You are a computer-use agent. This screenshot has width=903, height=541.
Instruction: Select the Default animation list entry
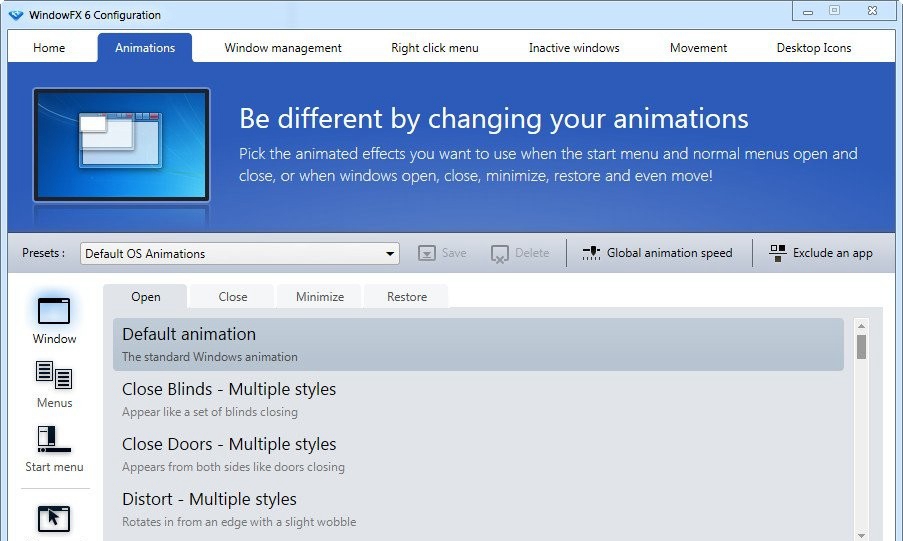click(479, 345)
